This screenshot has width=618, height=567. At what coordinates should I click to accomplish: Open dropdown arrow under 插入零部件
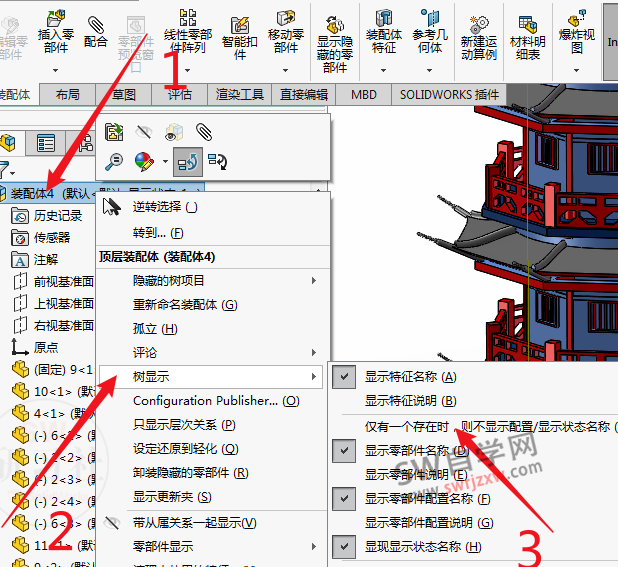[x=55, y=71]
